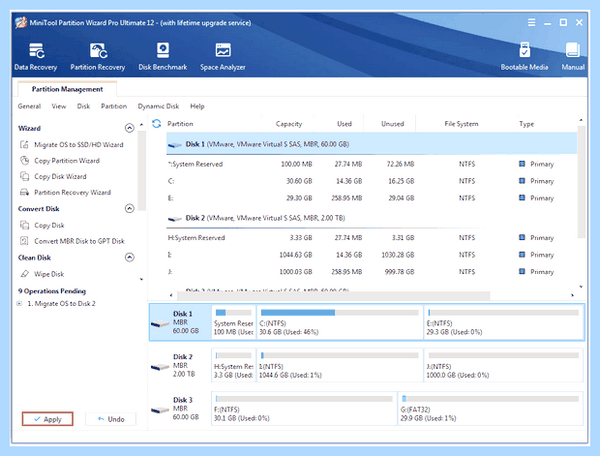The image size is (600, 456).
Task: Start Disk Benchmark tool
Action: (x=163, y=57)
